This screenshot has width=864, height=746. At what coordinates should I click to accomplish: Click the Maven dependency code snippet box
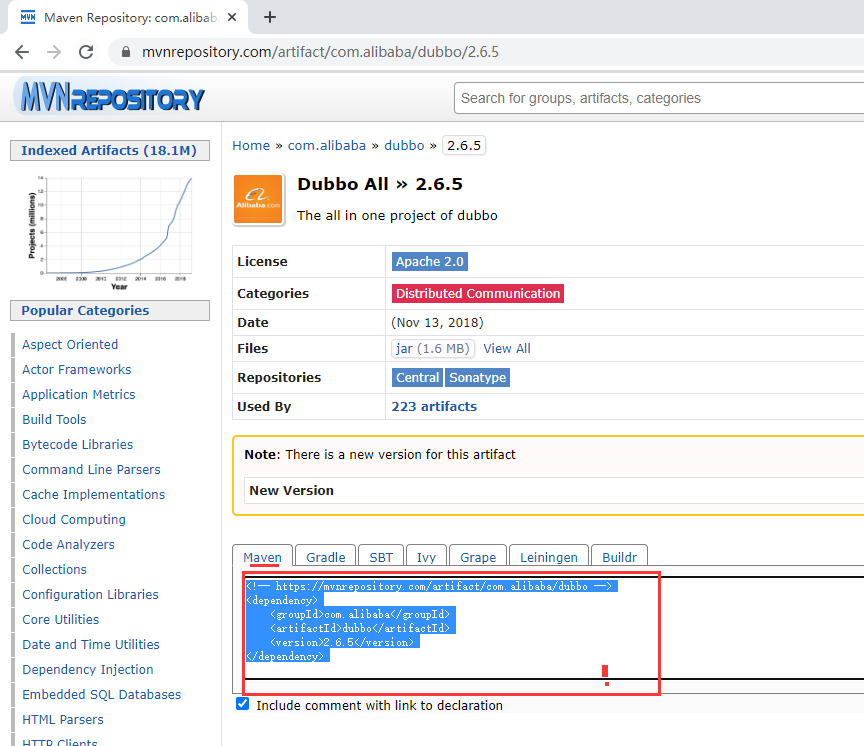pyautogui.click(x=553, y=628)
